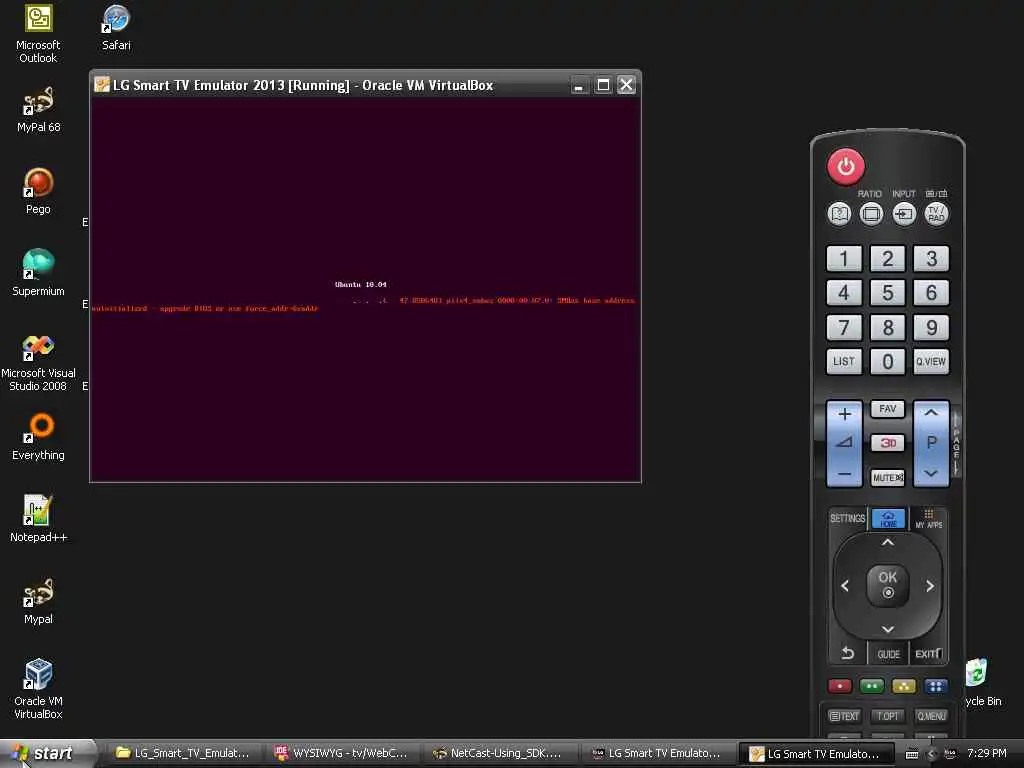The image size is (1024, 768).
Task: Click the TEXT teletext button on remote
Action: [x=844, y=716]
